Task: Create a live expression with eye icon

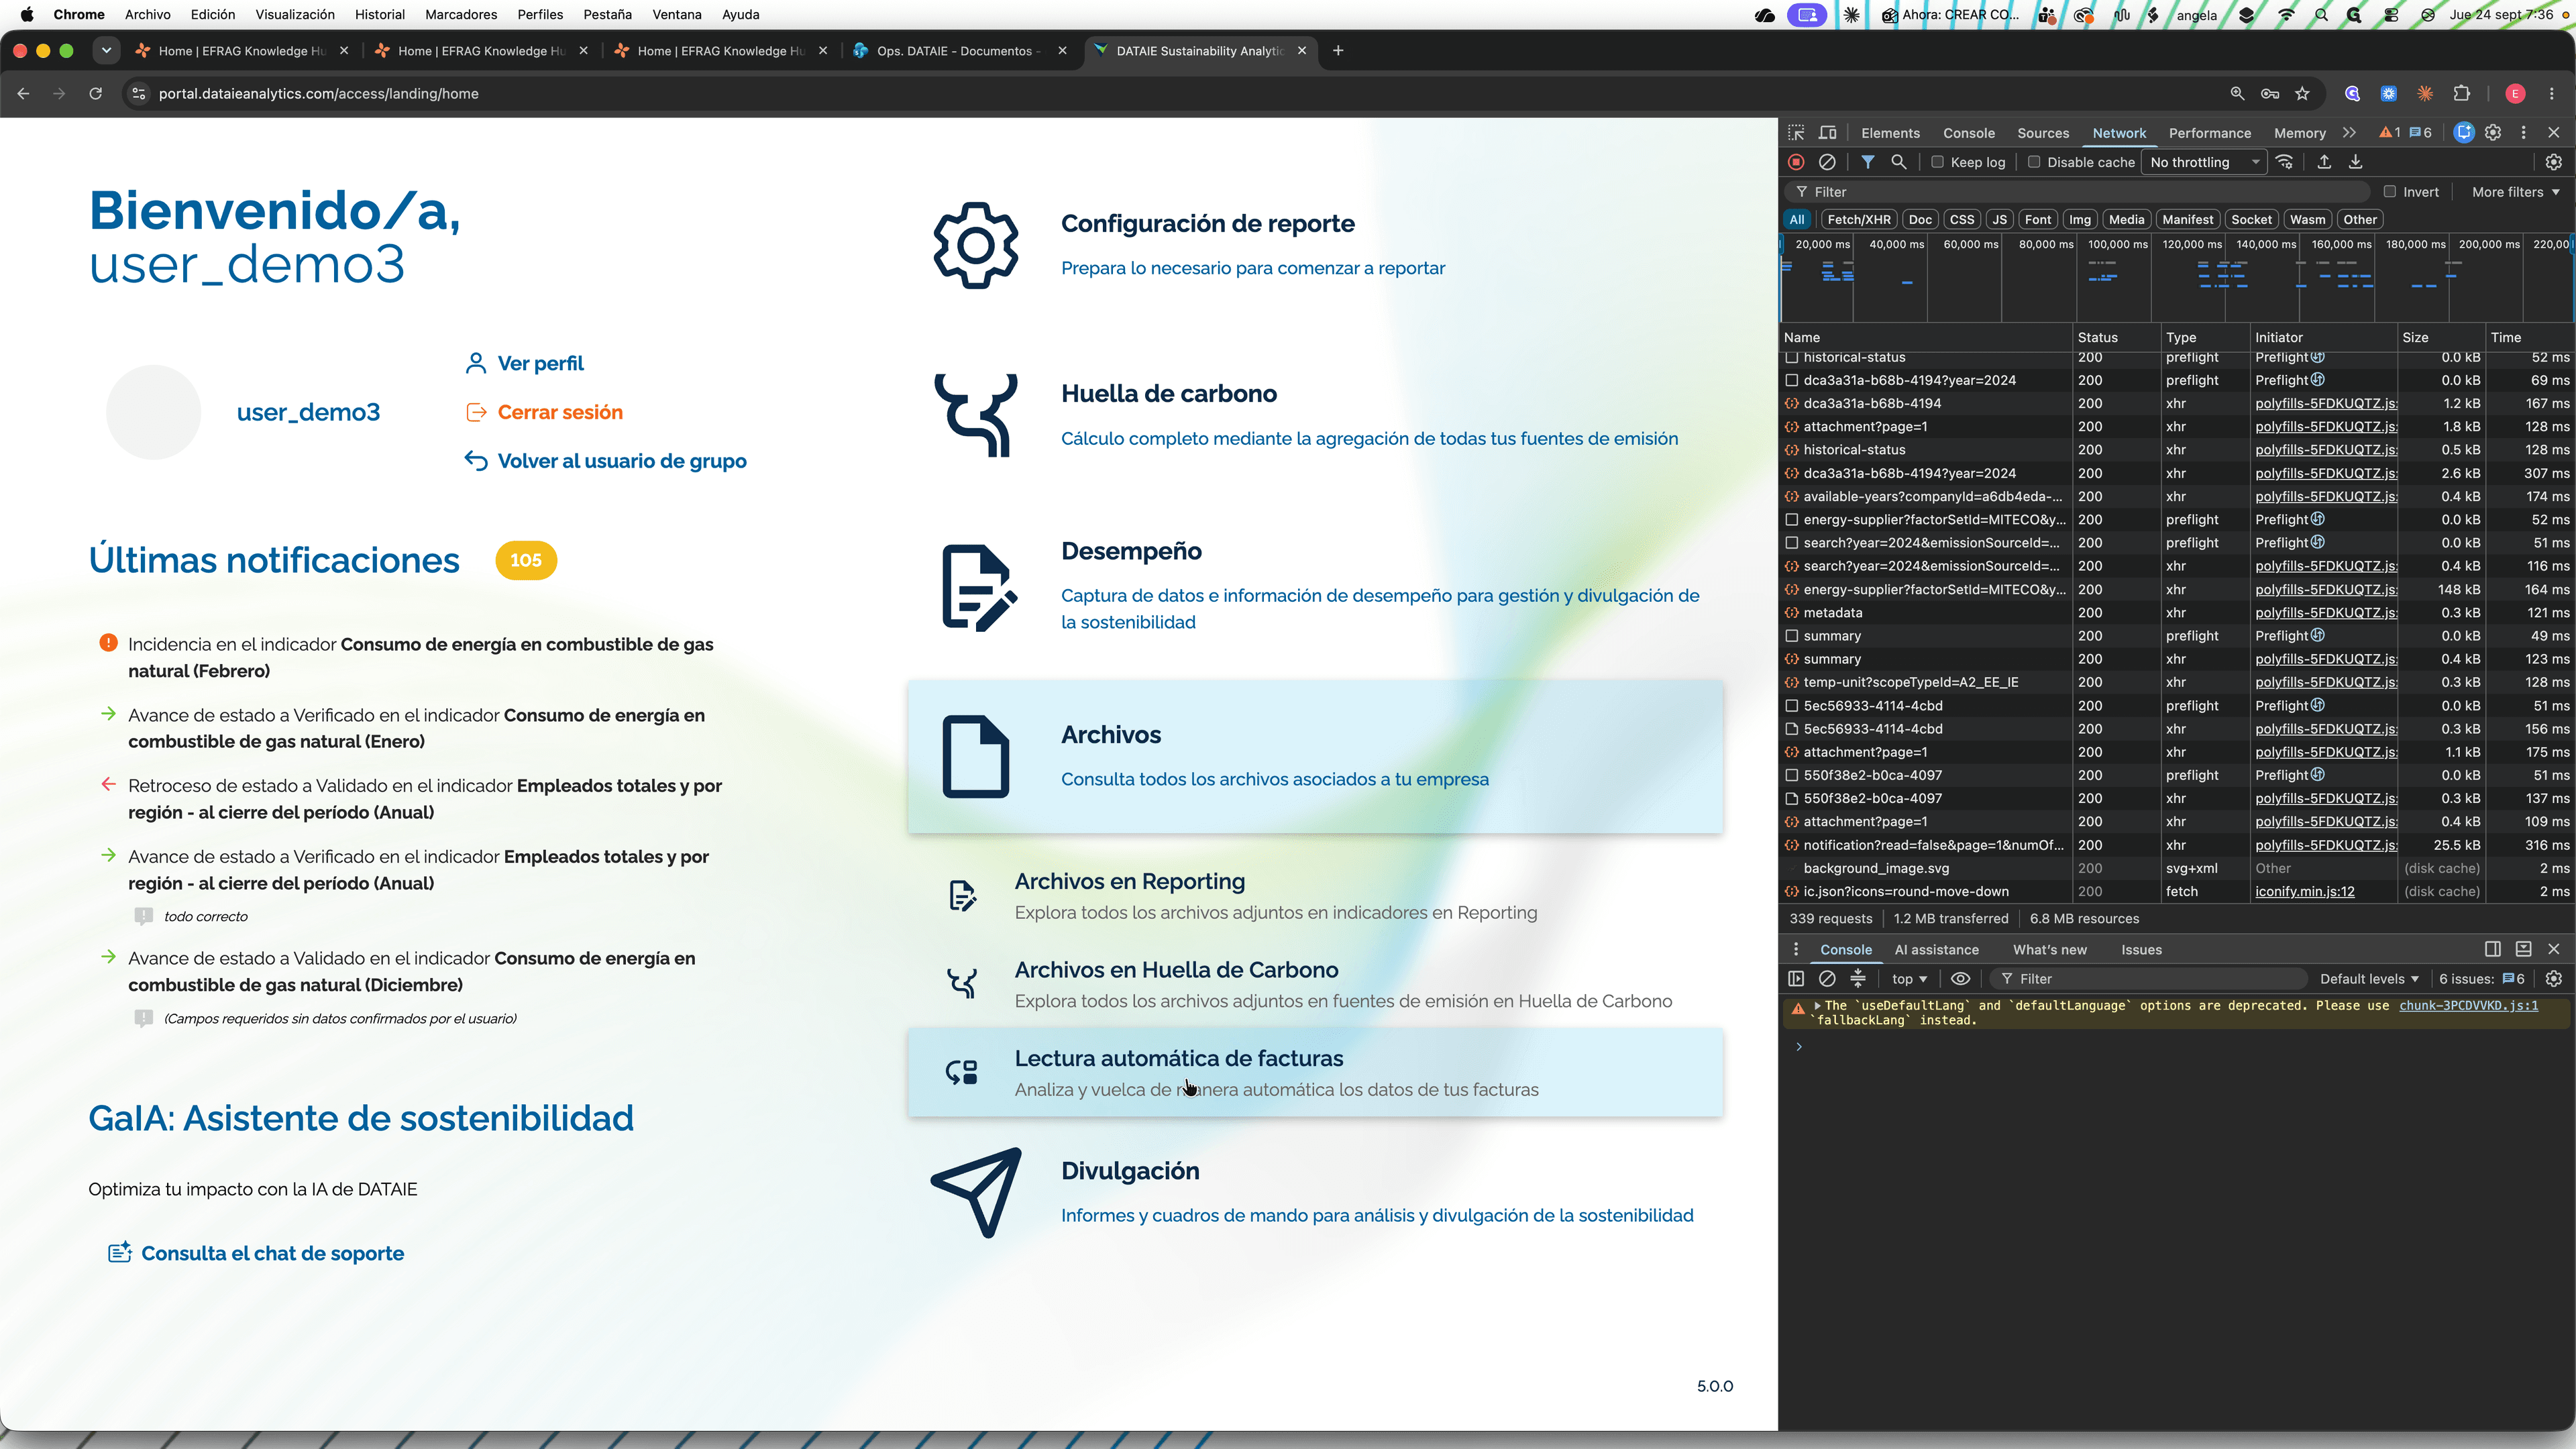Action: coord(1960,979)
